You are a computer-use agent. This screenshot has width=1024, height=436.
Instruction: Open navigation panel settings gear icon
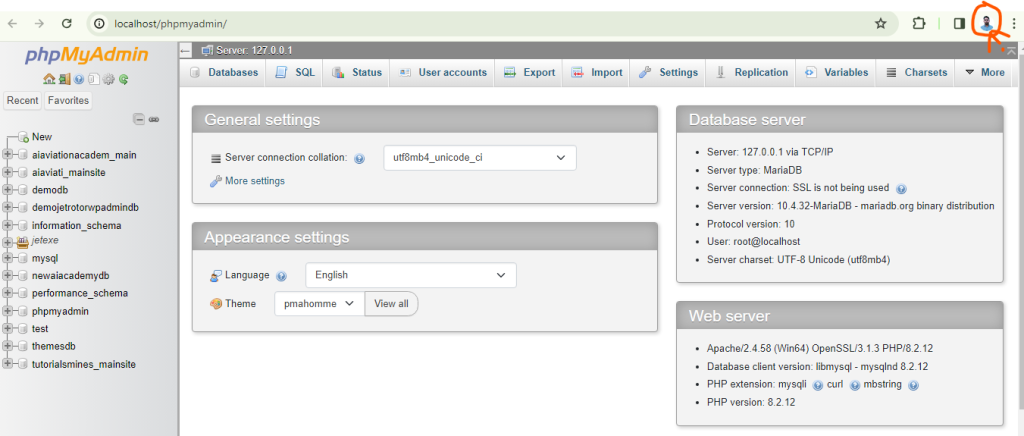point(108,79)
